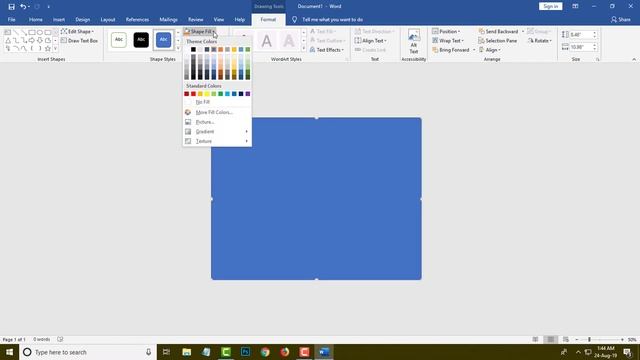Switch to Print Layout view in status bar
Image resolution: width=640 pixels, height=360 pixels.
point(551,340)
